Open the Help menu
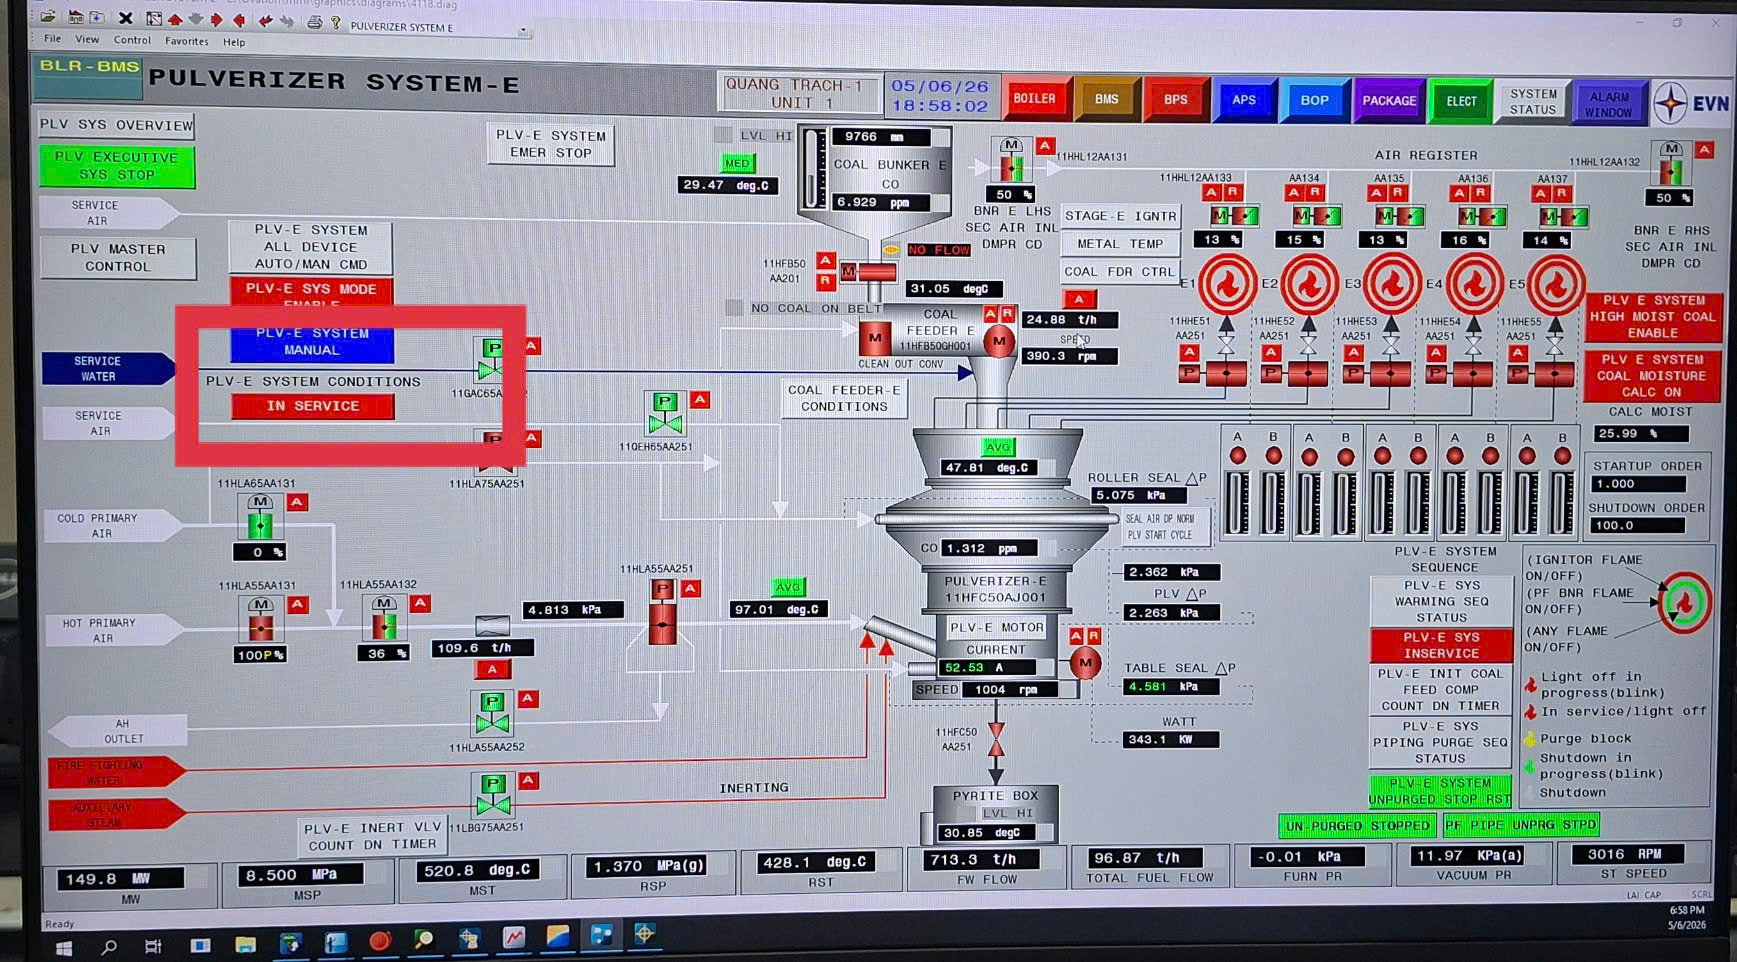 [x=234, y=42]
